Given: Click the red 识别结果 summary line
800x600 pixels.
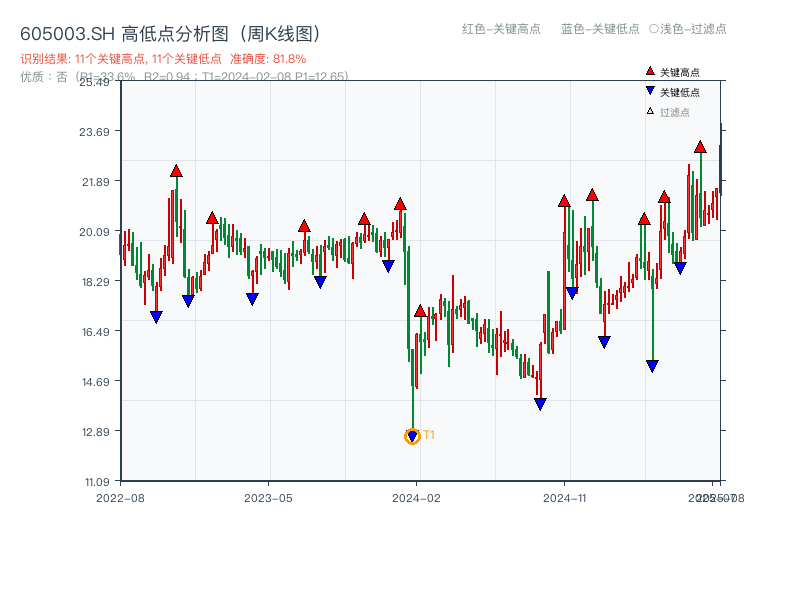Looking at the screenshot, I should (163, 59).
